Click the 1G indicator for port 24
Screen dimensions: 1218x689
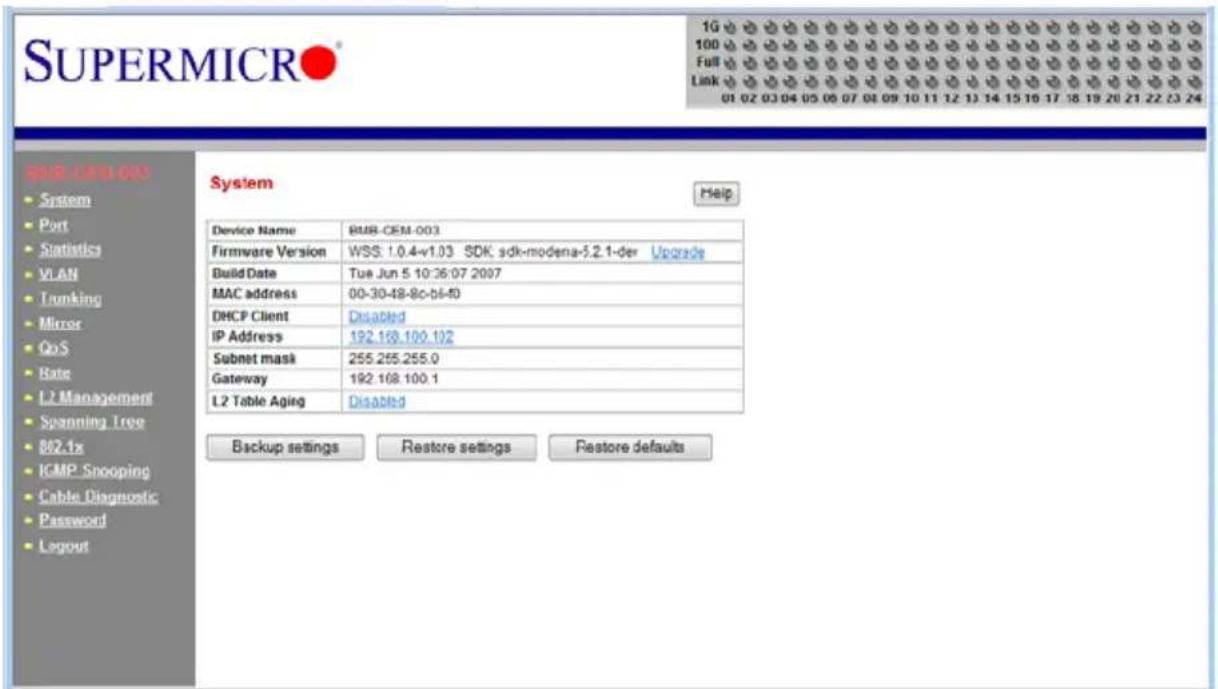pos(1195,27)
